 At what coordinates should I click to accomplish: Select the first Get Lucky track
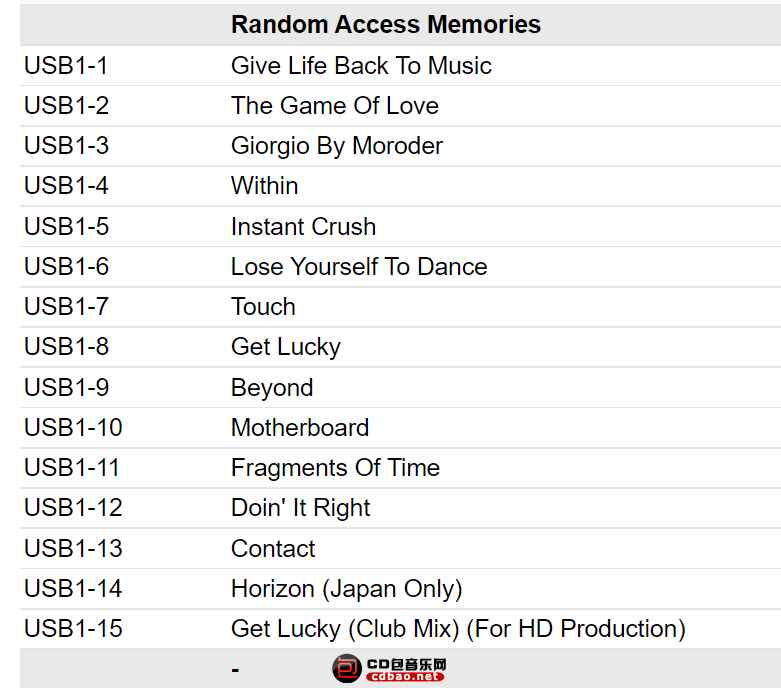(x=286, y=347)
